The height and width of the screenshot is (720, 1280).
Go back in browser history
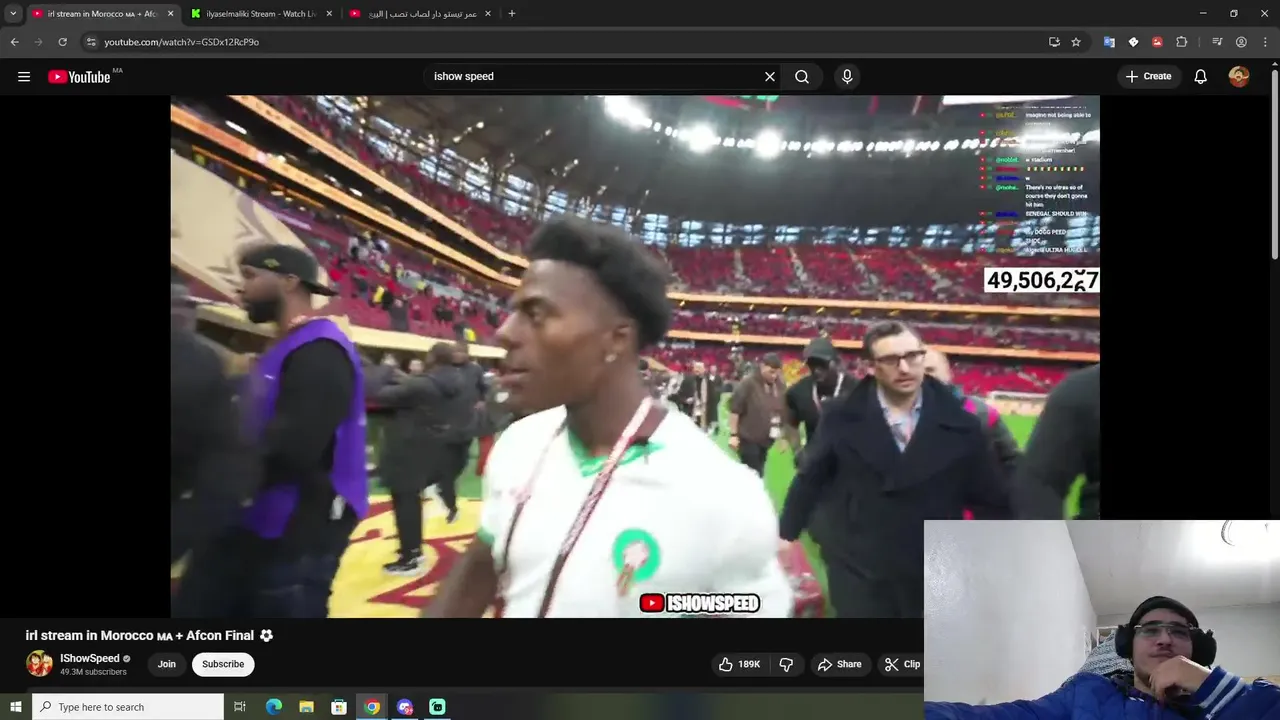click(x=14, y=42)
